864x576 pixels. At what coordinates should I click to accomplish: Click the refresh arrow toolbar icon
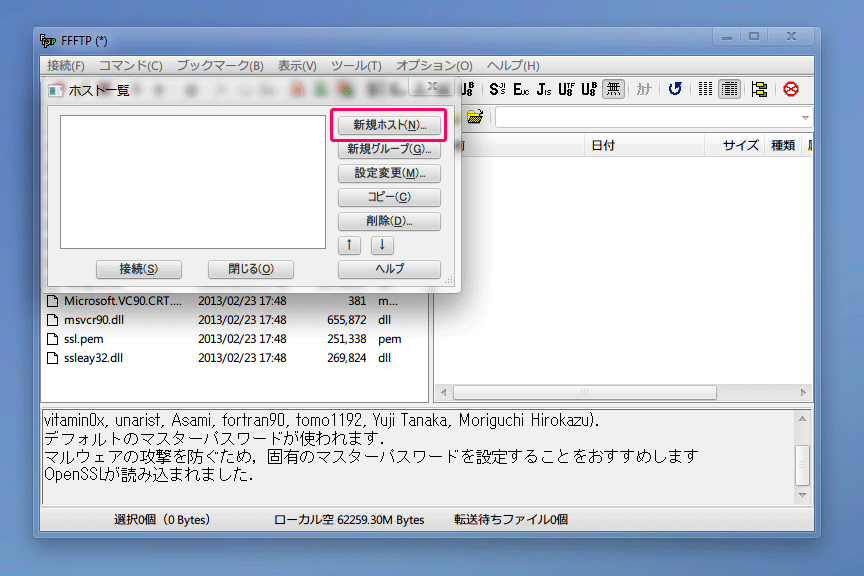click(x=675, y=89)
